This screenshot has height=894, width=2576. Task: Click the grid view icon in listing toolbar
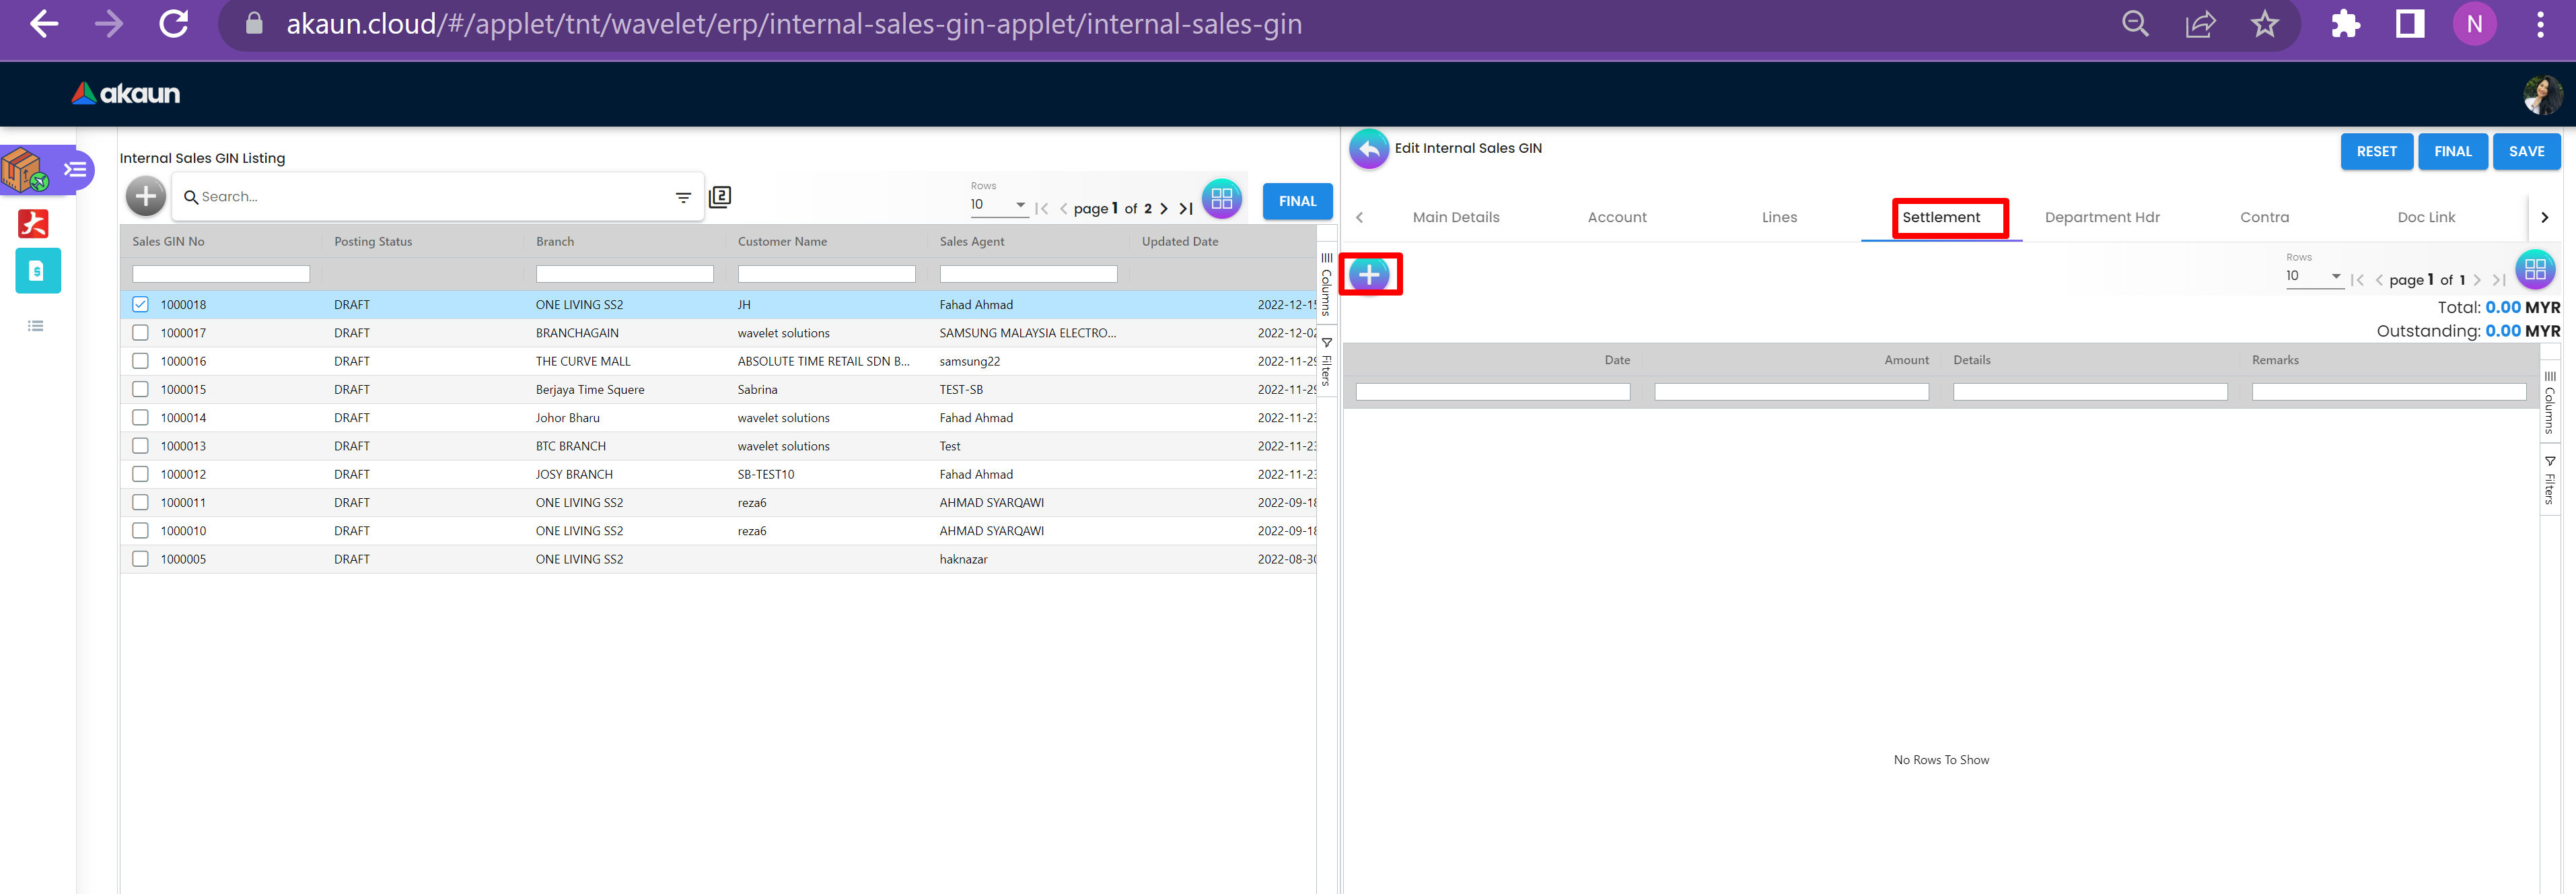[x=1221, y=199]
